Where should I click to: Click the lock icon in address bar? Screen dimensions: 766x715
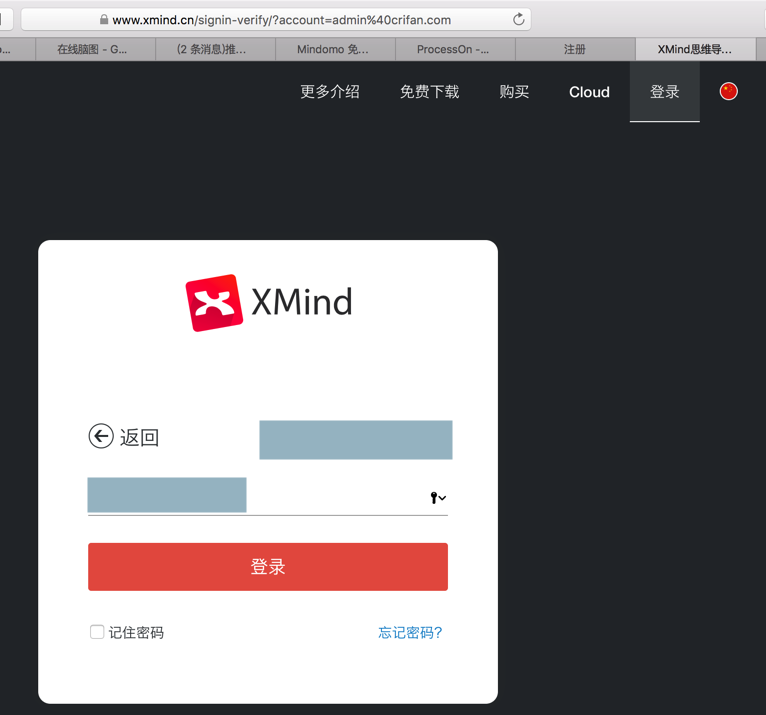point(104,20)
